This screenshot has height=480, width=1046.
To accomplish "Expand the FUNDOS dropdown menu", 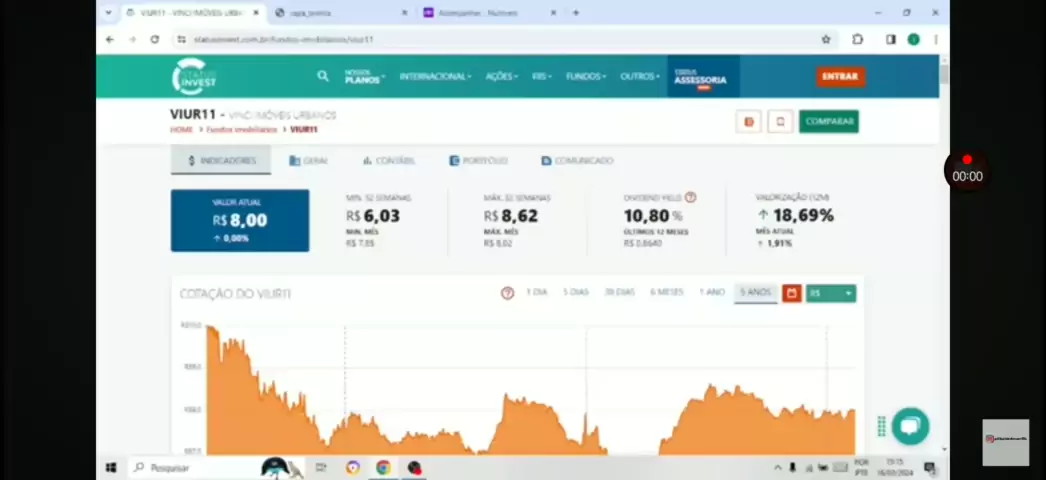I will click(x=585, y=77).
